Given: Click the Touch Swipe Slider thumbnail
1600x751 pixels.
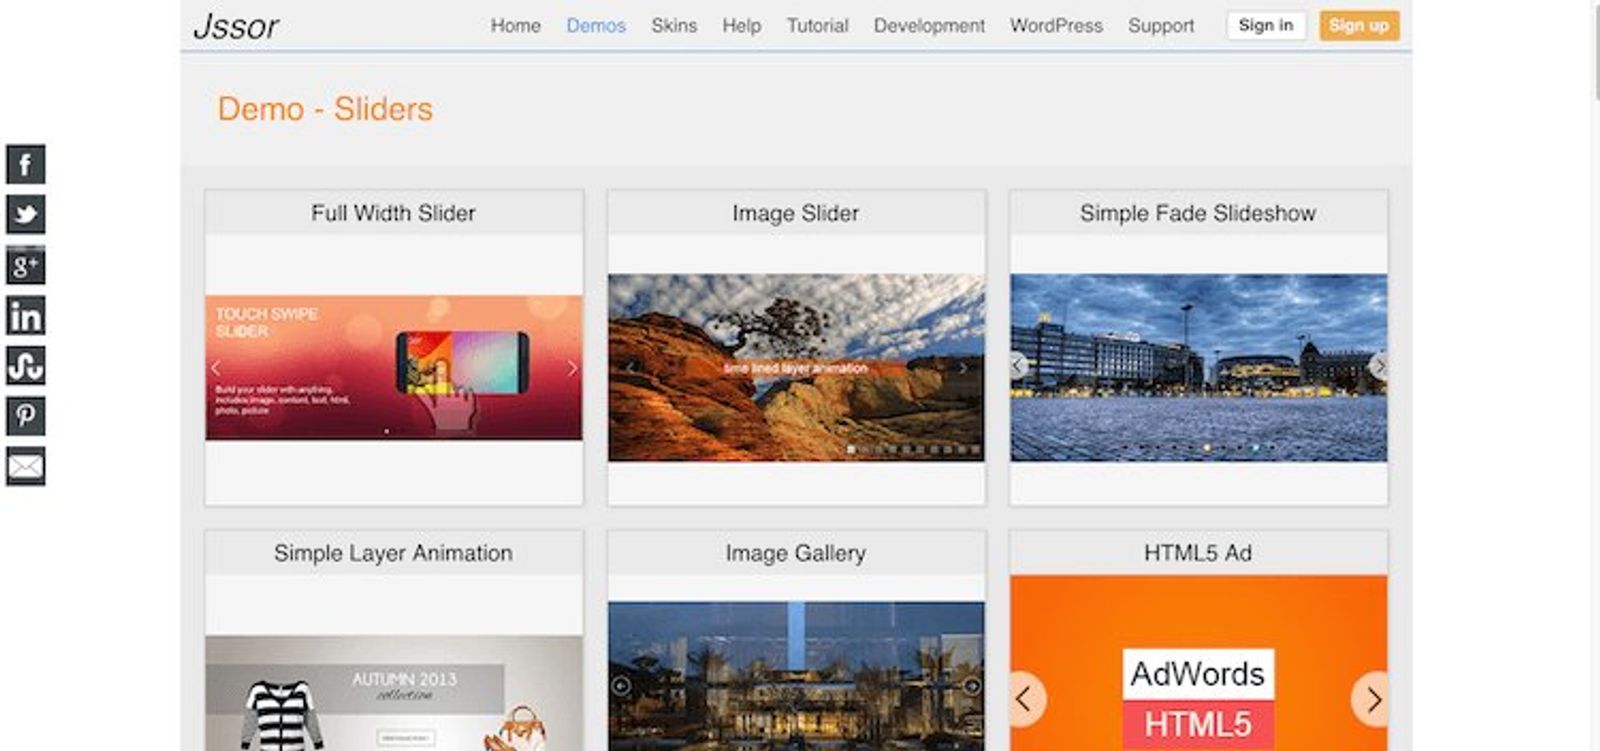Looking at the screenshot, I should pos(394,368).
